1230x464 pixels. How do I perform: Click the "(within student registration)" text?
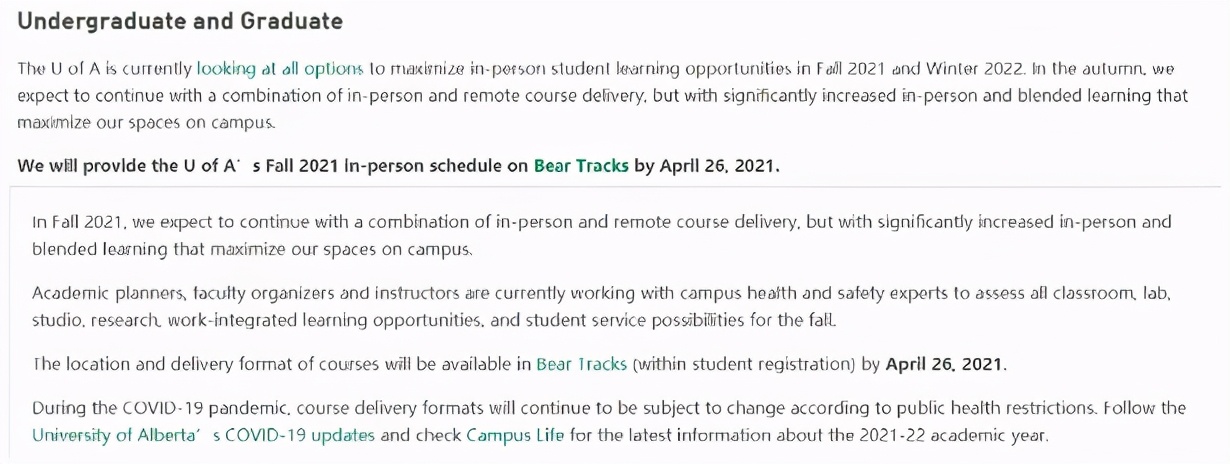[741, 364]
